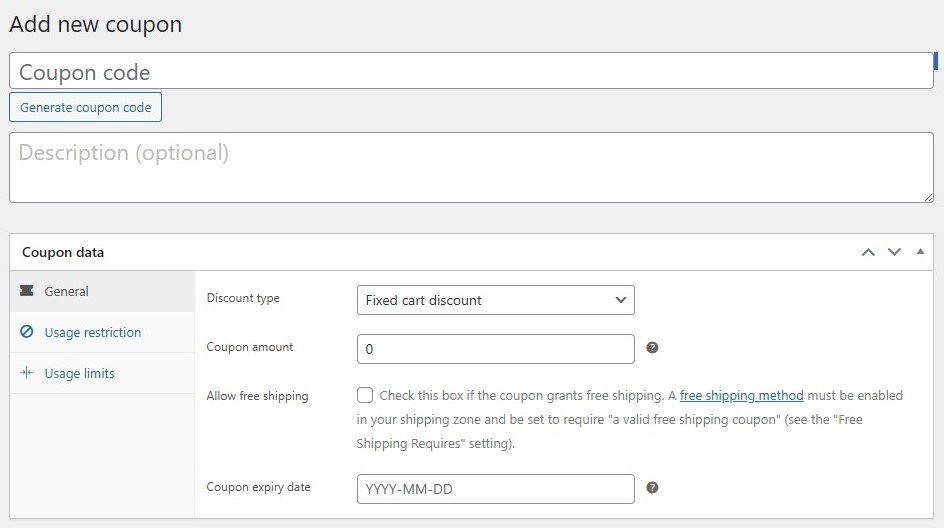The image size is (944, 528).
Task: Click the ticket icon beside General
Action: pos(26,292)
